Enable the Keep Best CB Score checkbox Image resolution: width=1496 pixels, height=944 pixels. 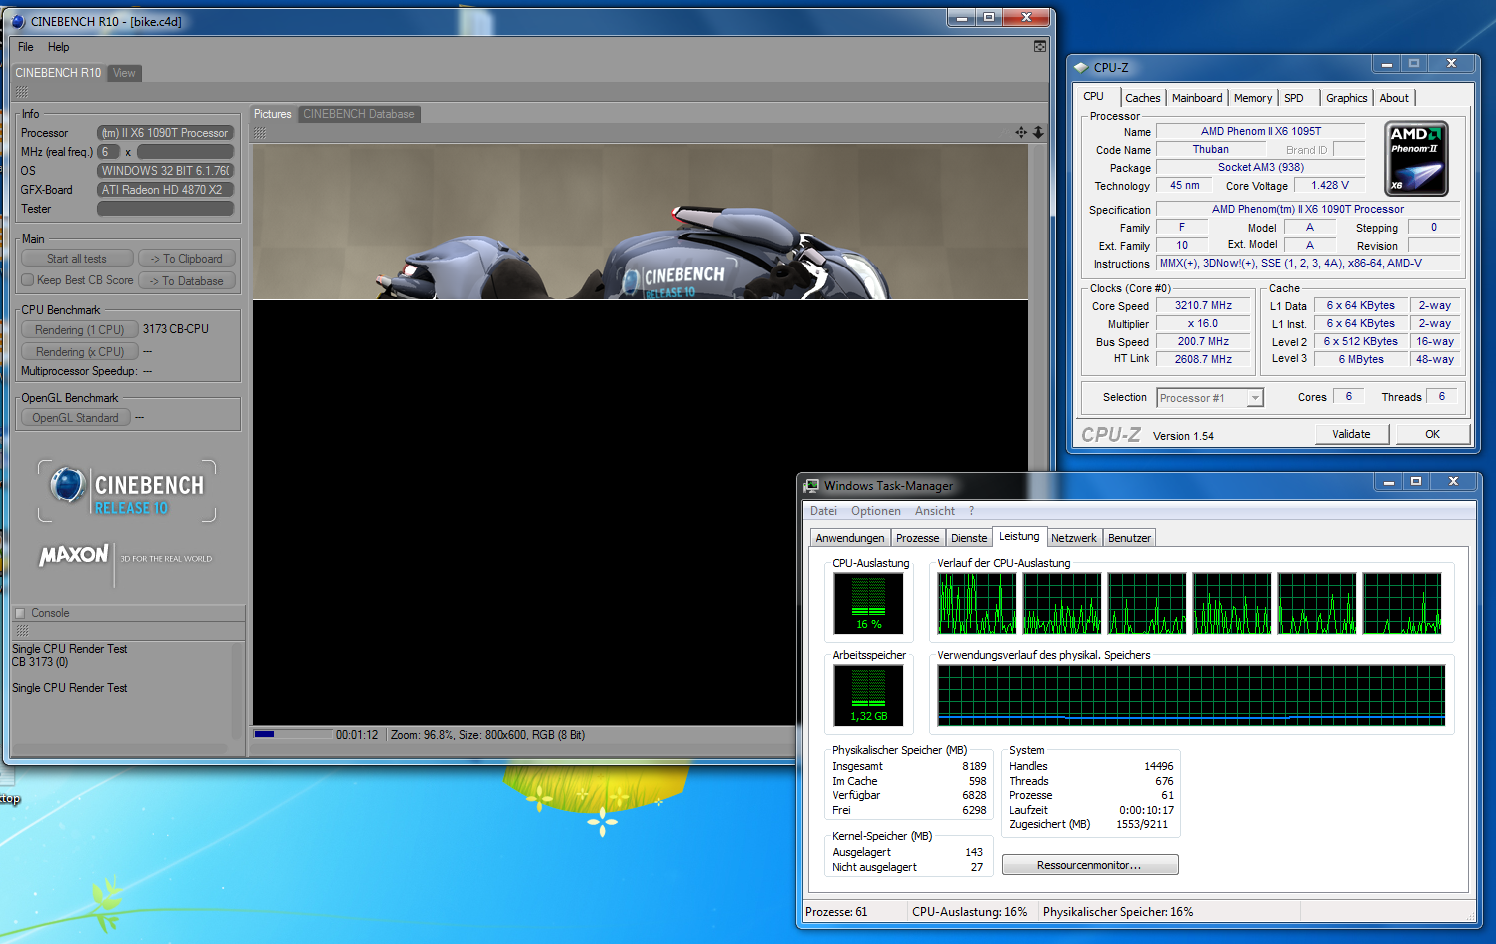point(28,280)
